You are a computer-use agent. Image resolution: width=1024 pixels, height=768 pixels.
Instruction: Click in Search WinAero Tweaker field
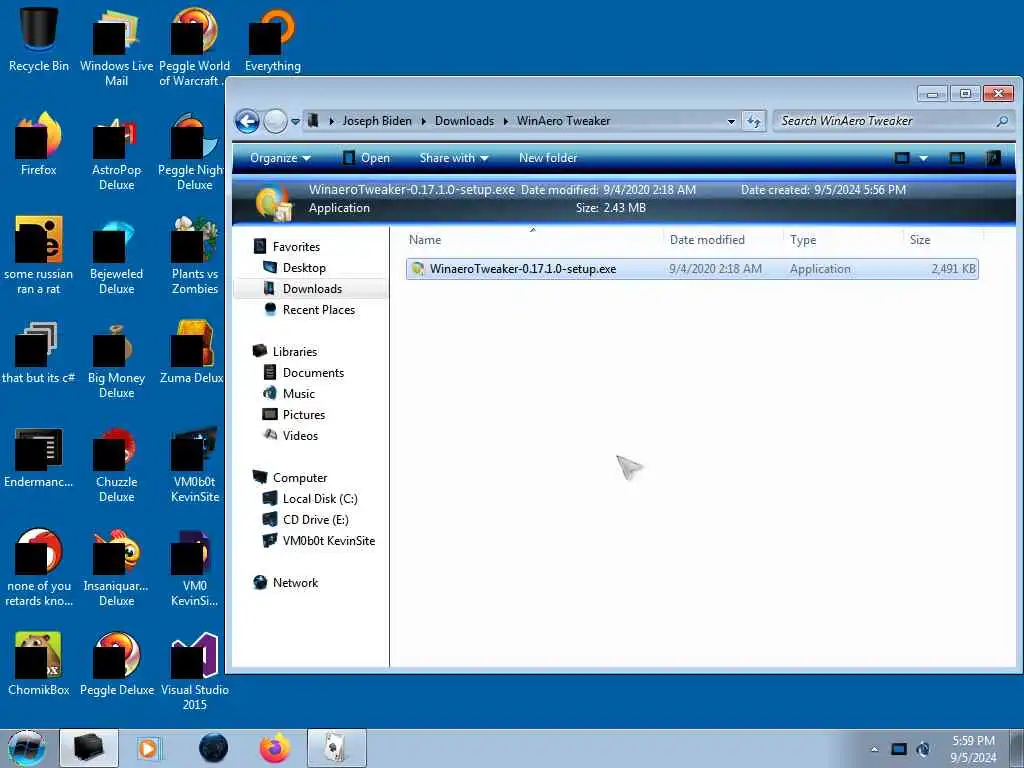click(x=884, y=121)
